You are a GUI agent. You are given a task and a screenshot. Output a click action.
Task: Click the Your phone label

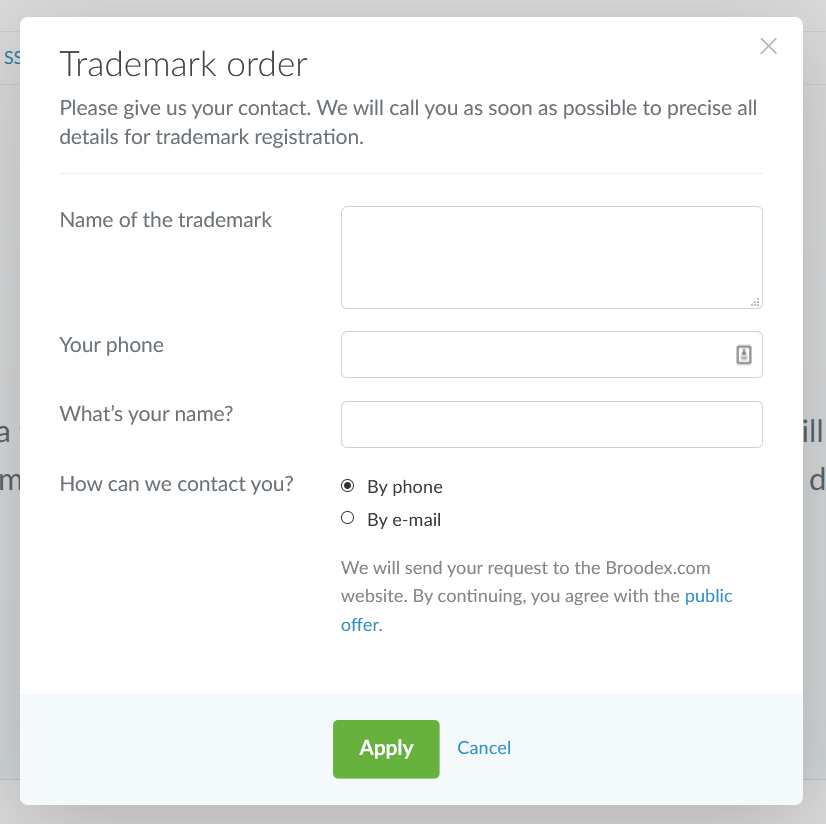pyautogui.click(x=112, y=345)
